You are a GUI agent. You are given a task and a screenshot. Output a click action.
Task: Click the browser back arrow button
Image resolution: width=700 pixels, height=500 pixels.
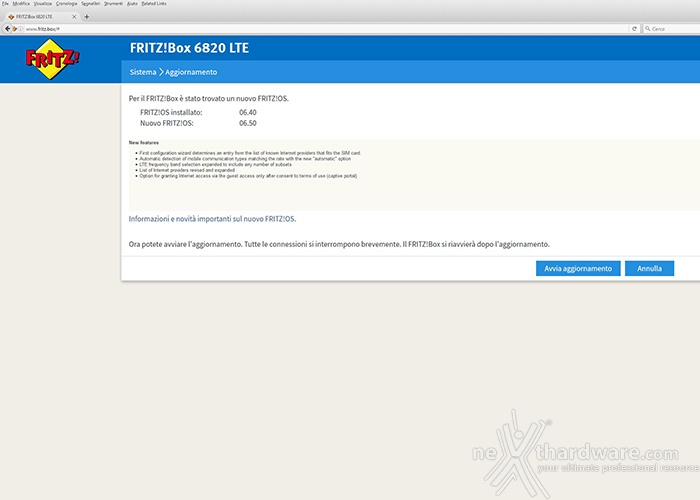tap(7, 29)
